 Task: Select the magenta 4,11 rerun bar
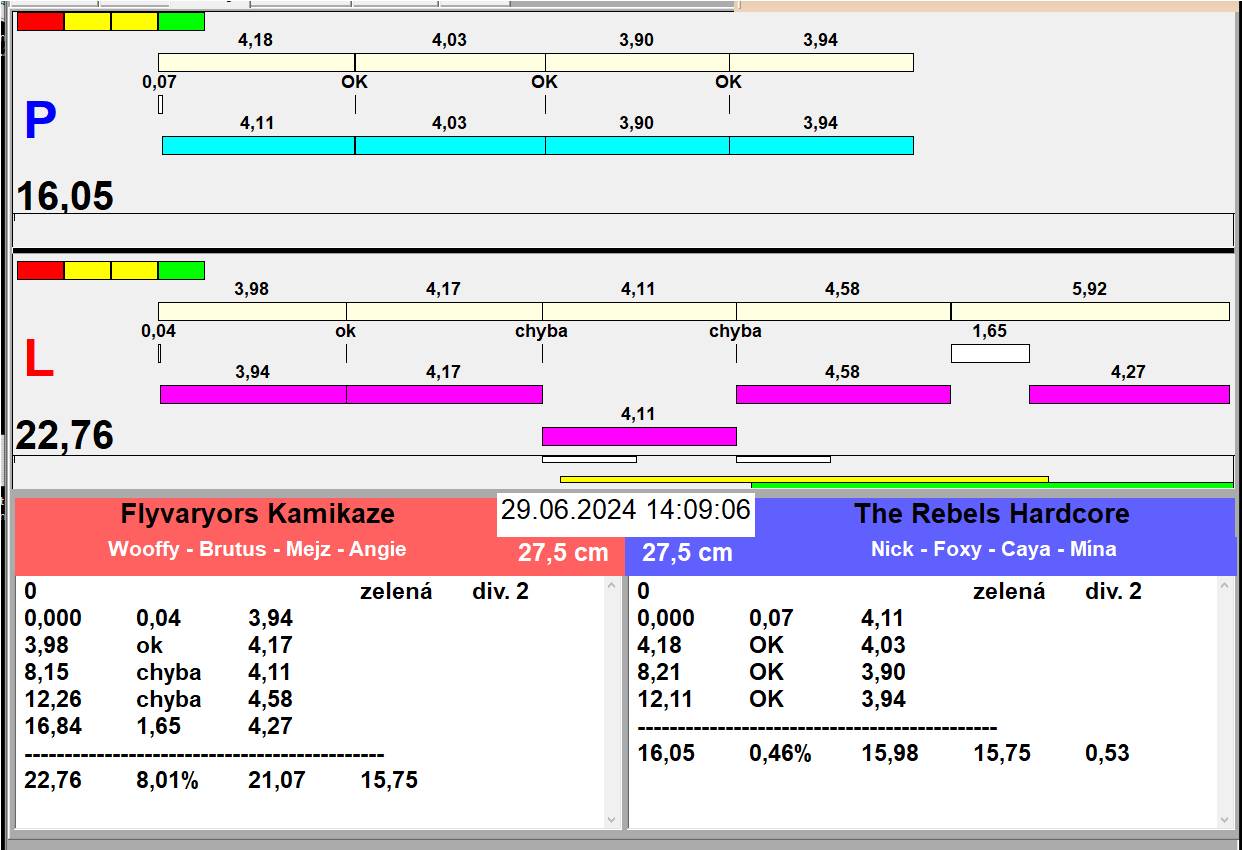639,436
